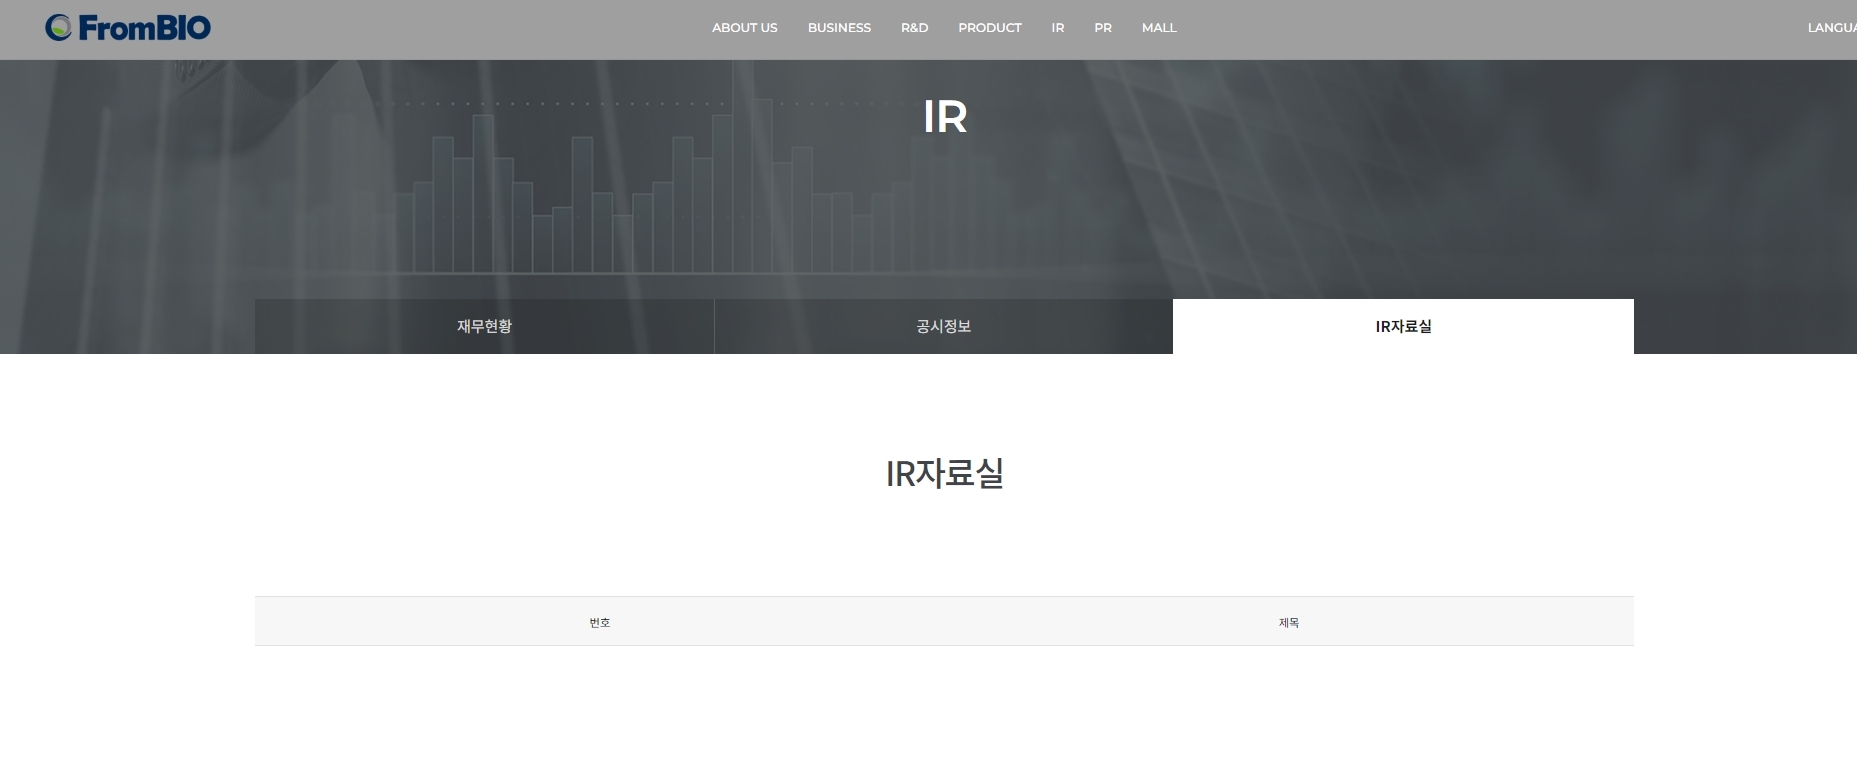Screen dimensions: 1857x778
Task: Open the ABOUT US menu
Action: [744, 28]
